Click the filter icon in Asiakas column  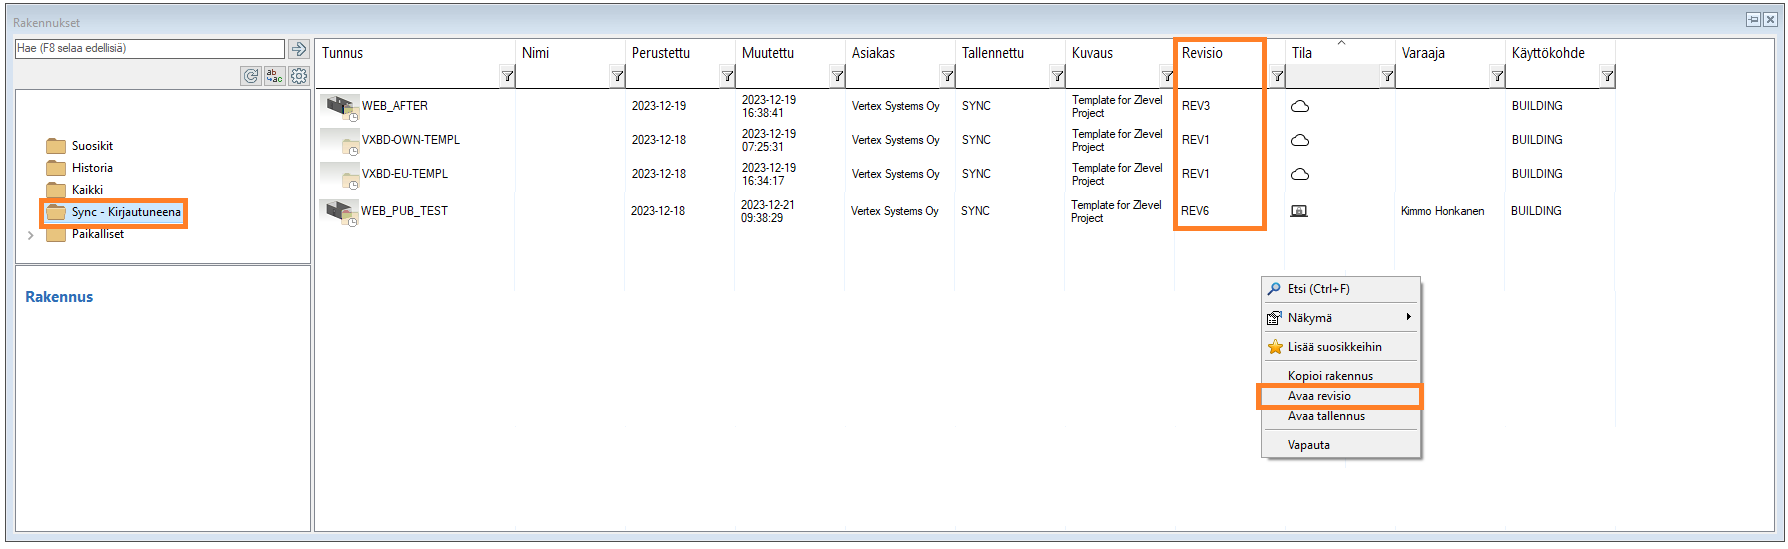pos(947,76)
